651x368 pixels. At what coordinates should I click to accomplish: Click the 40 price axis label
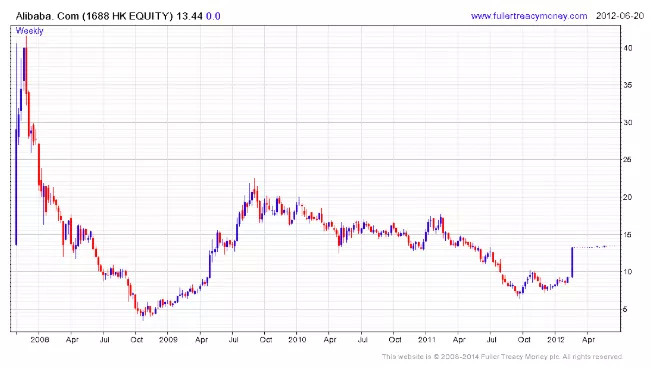[x=628, y=48]
